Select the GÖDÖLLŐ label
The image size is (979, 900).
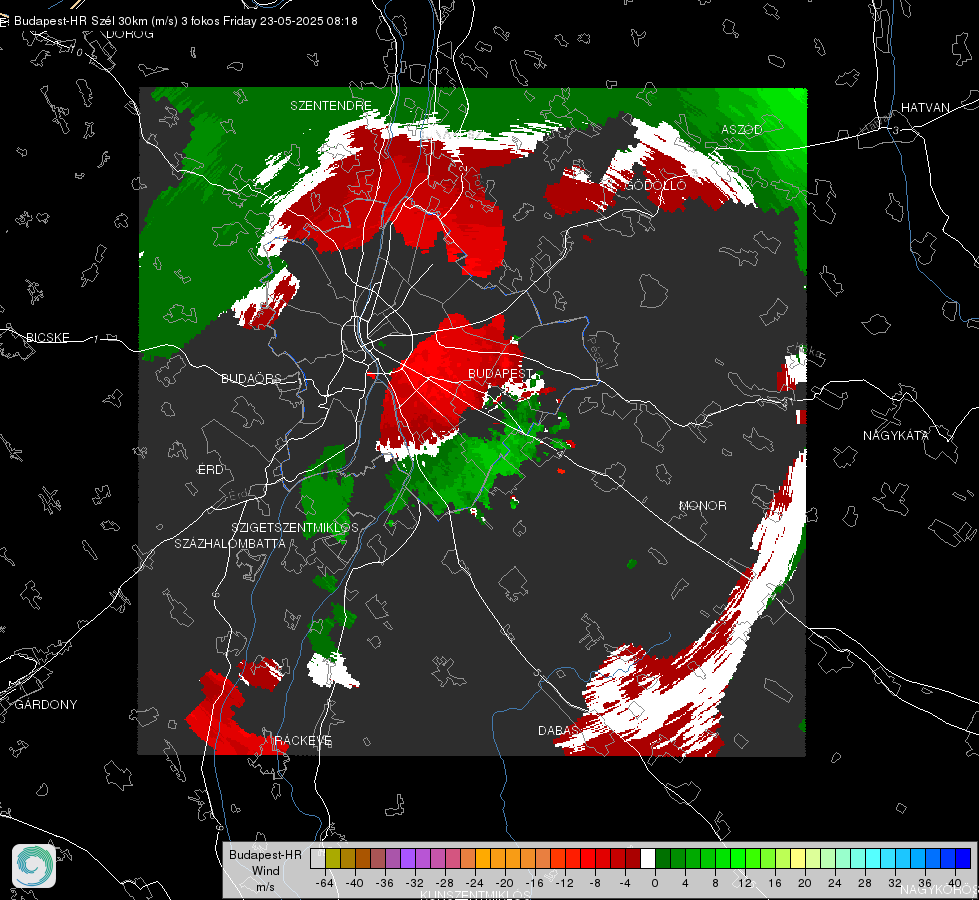(656, 185)
